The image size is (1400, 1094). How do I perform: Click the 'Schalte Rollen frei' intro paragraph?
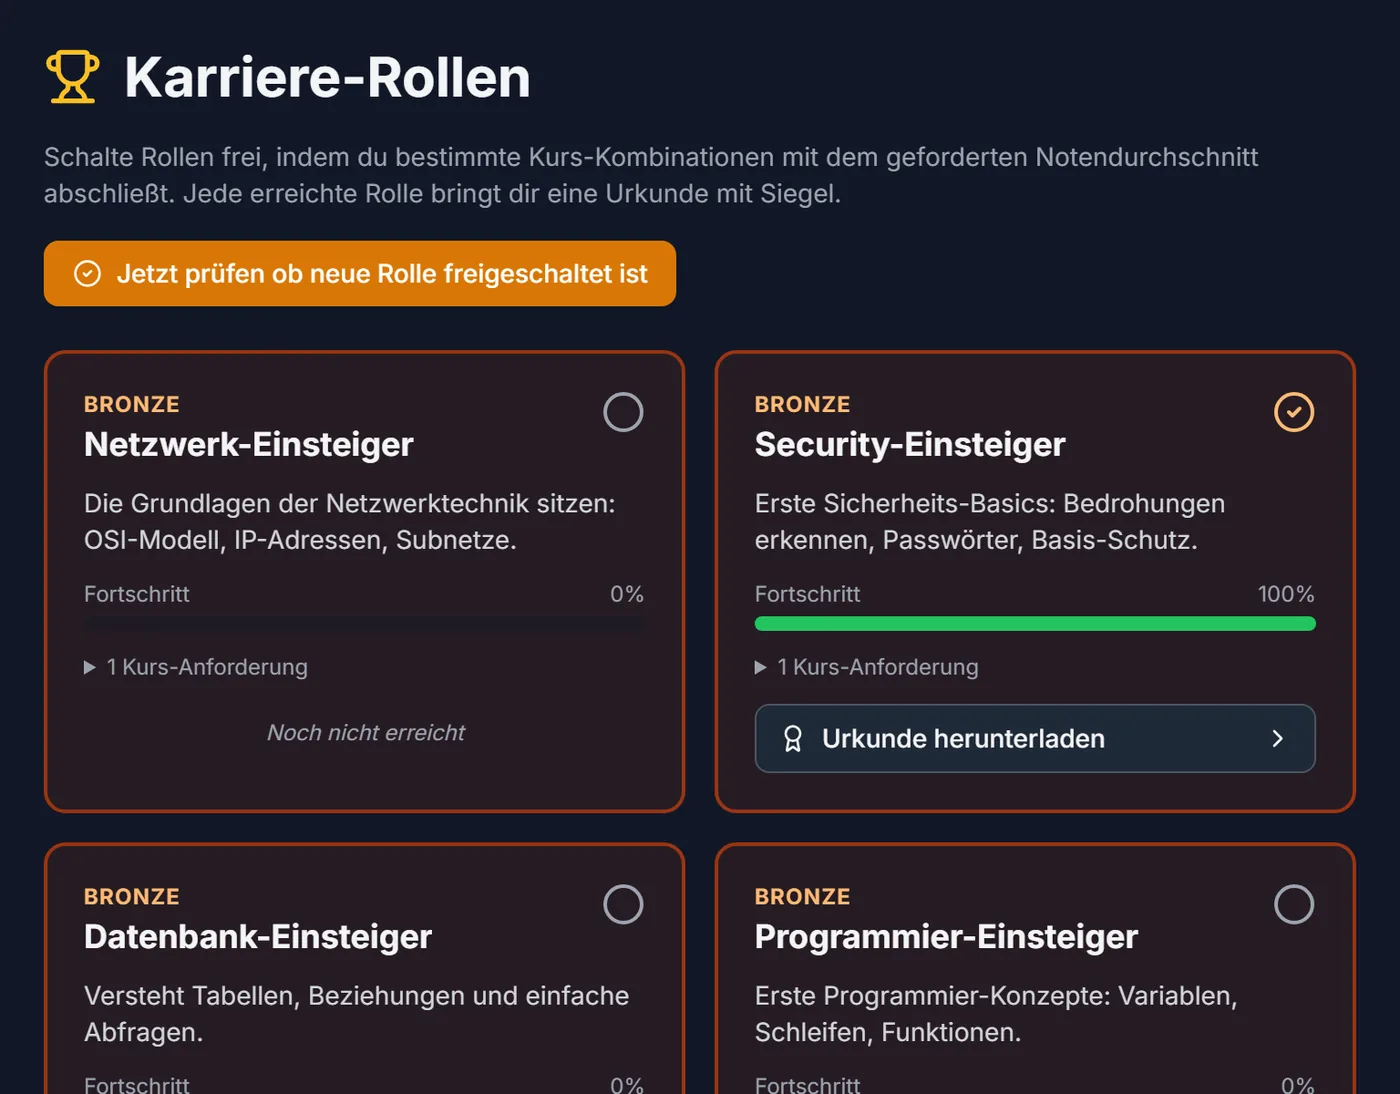click(x=651, y=175)
